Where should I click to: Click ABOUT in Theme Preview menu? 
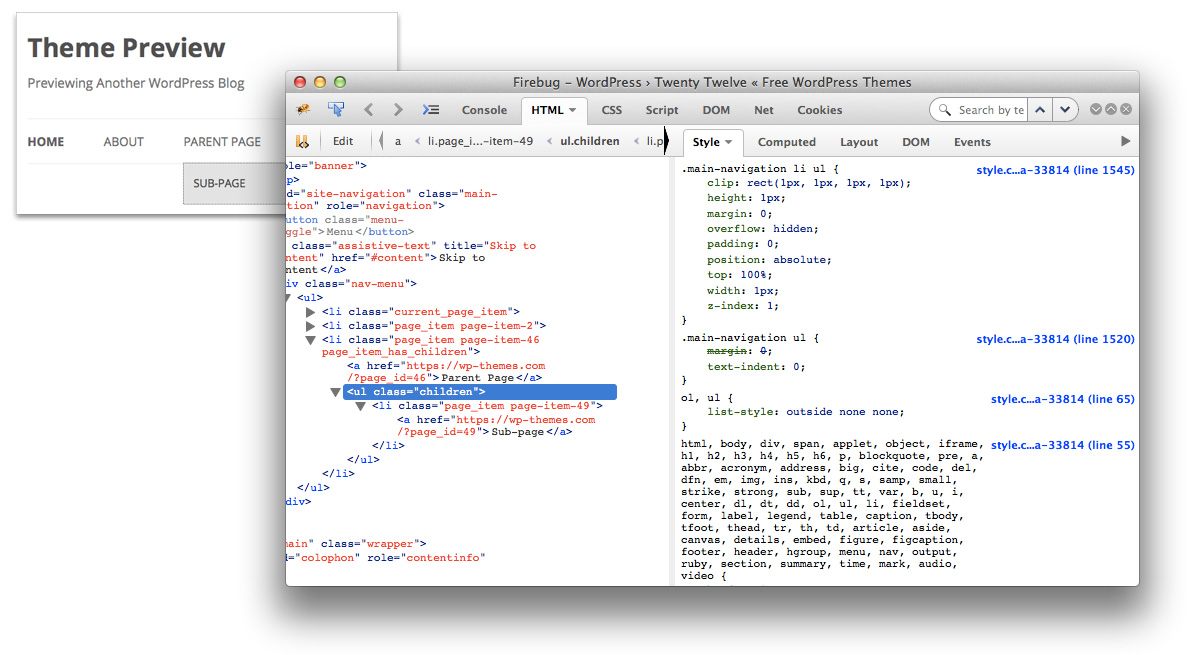pos(124,142)
